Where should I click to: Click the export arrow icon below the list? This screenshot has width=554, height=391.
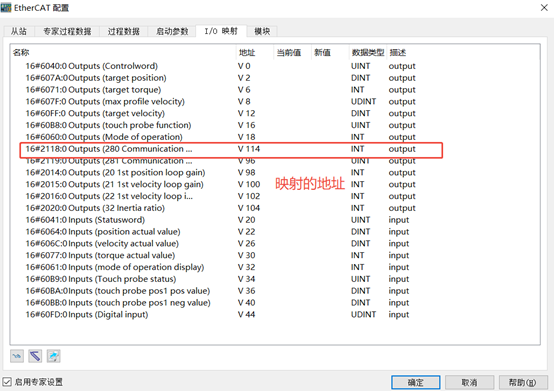tap(53, 356)
